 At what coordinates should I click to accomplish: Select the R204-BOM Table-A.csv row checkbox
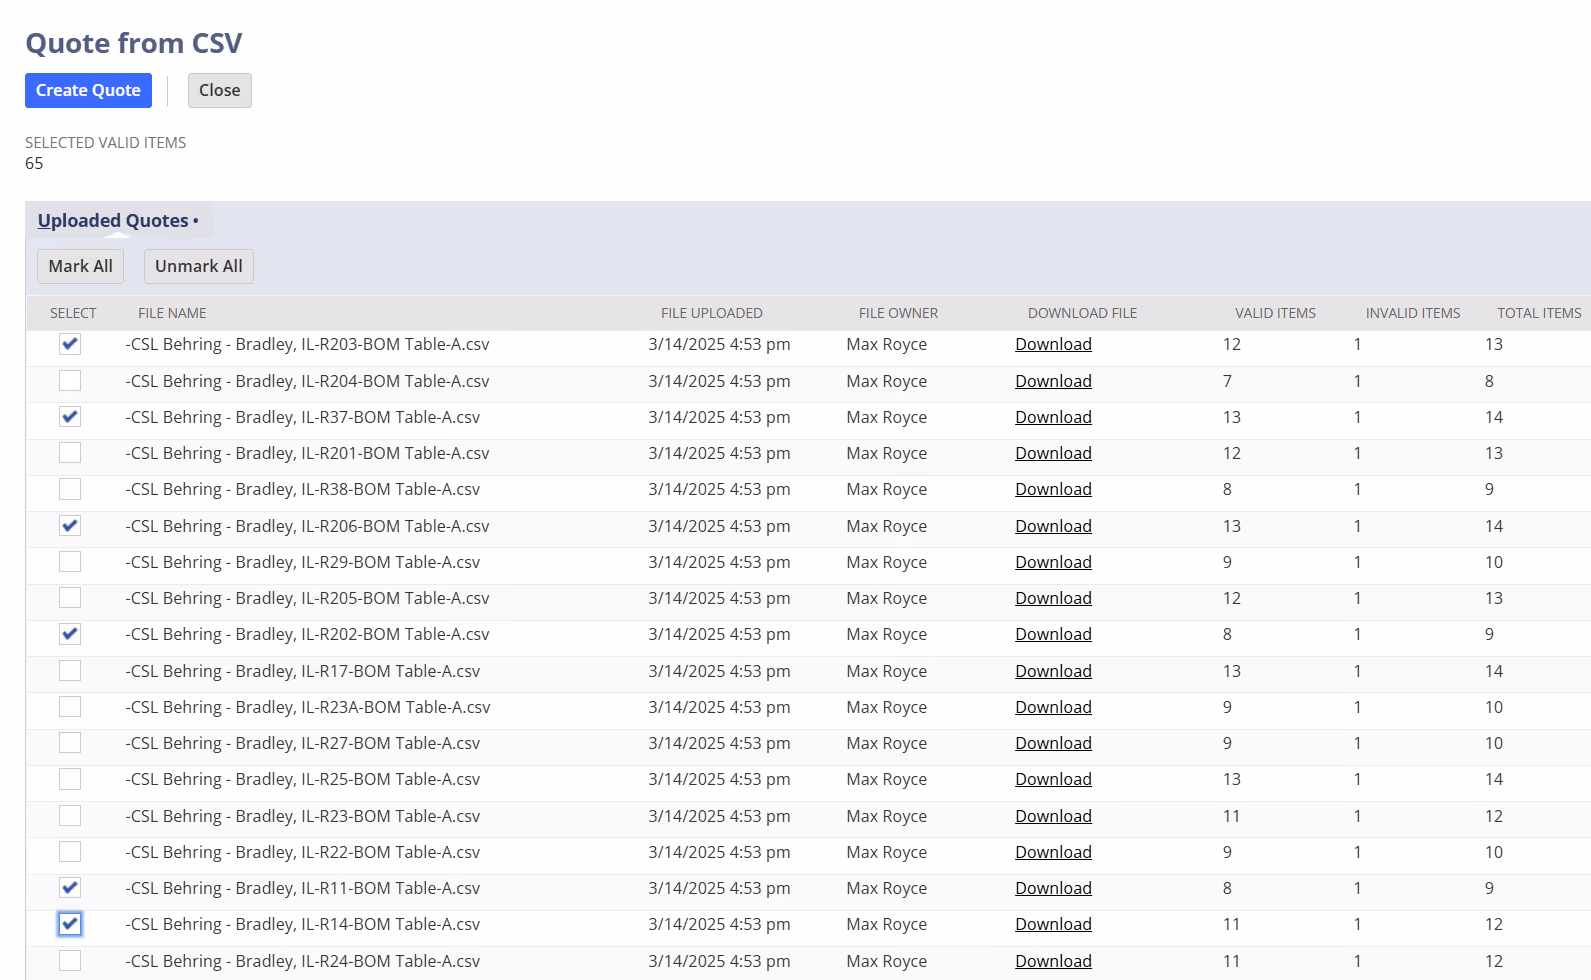pyautogui.click(x=70, y=381)
